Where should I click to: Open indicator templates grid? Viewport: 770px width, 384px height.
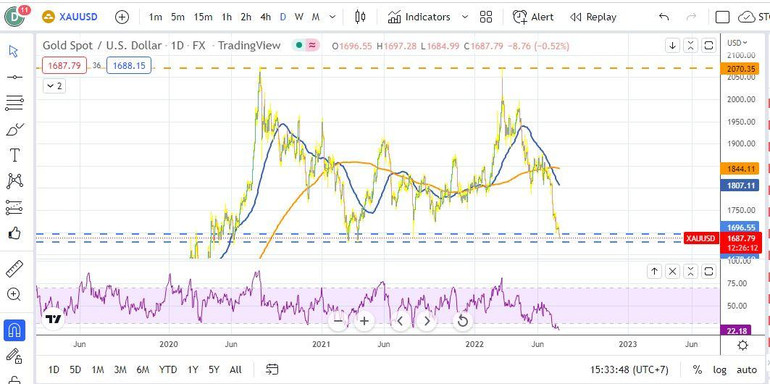click(486, 17)
